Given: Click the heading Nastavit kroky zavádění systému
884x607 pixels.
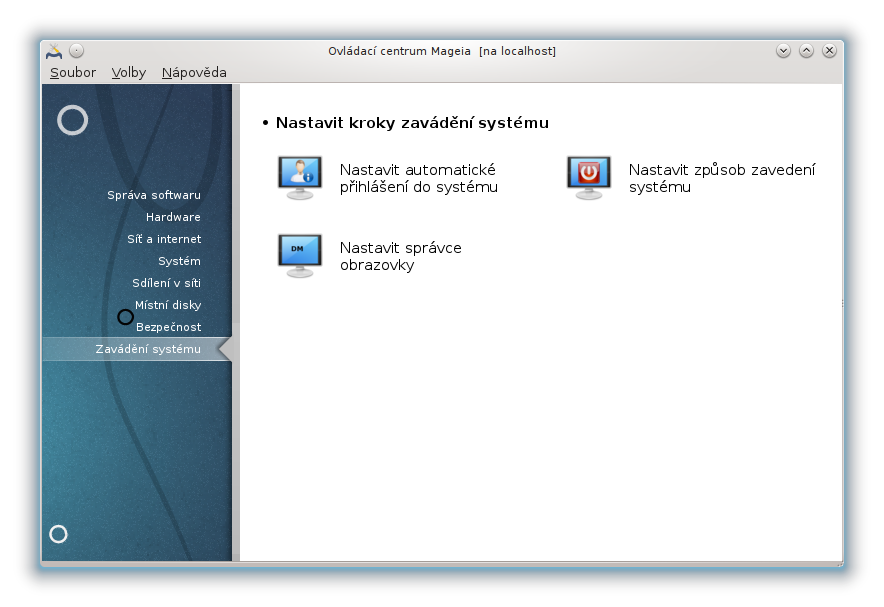Looking at the screenshot, I should click(x=412, y=123).
